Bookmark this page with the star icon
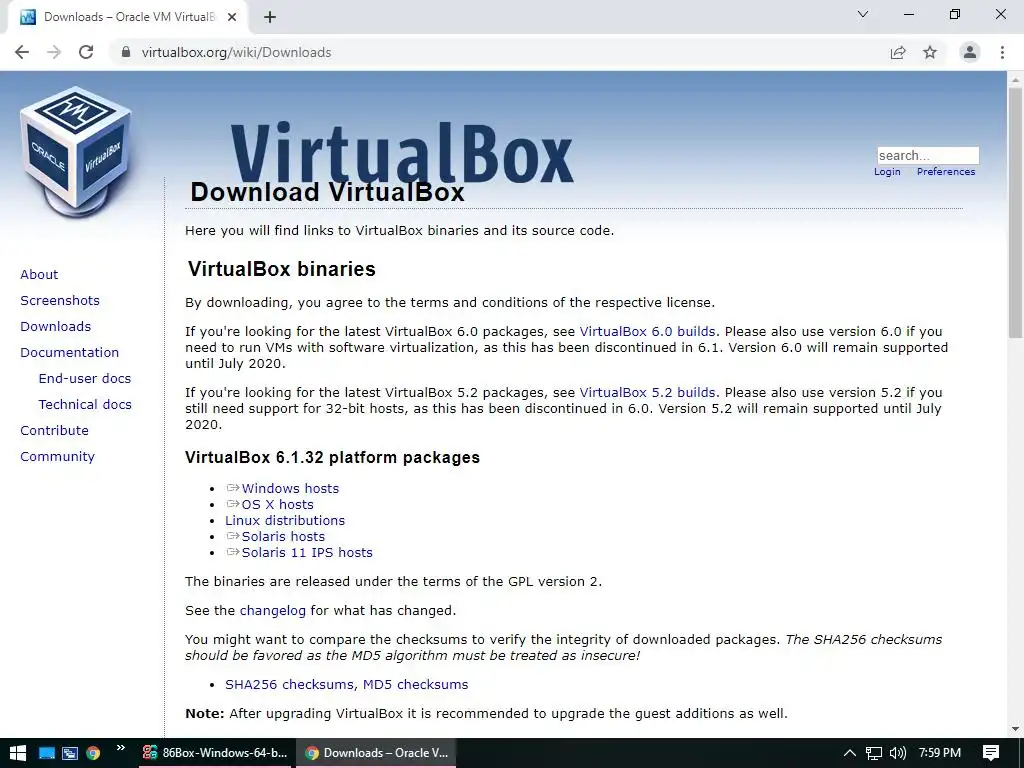The width and height of the screenshot is (1024, 768). (x=930, y=52)
